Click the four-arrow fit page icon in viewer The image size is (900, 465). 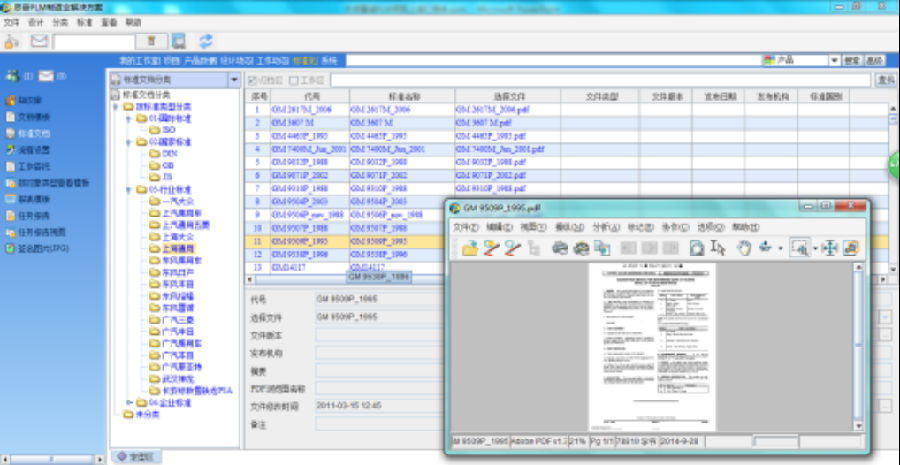829,248
